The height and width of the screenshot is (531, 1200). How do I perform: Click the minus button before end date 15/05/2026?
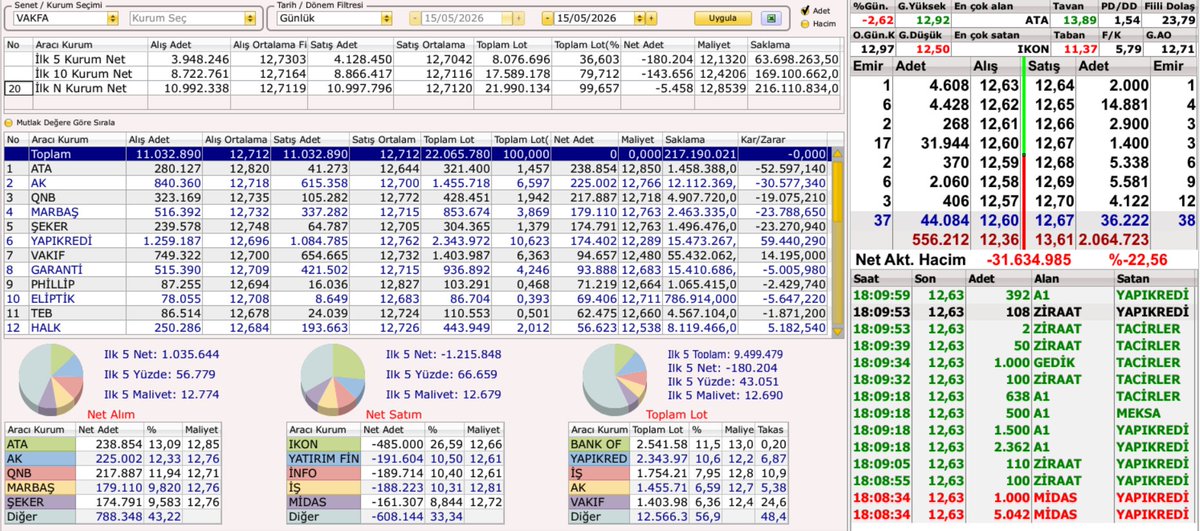point(547,18)
